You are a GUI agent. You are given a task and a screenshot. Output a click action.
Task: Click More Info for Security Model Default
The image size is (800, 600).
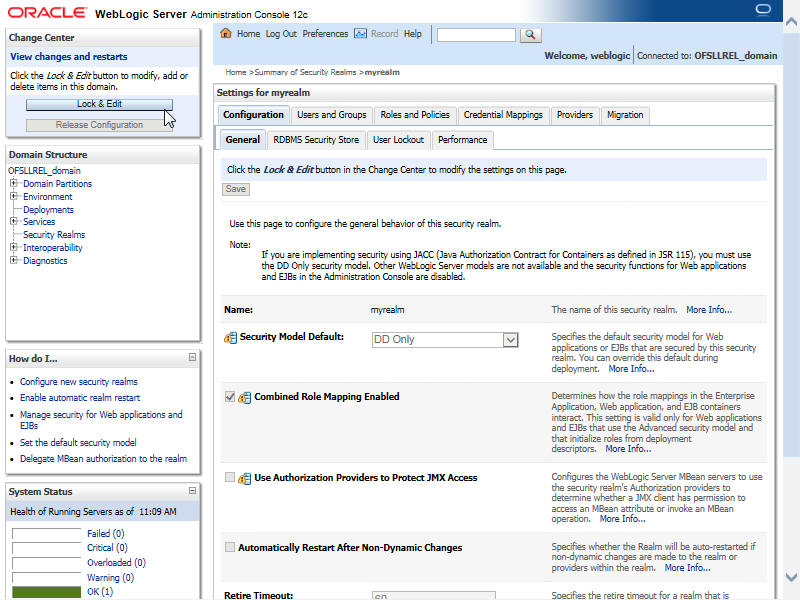click(631, 369)
